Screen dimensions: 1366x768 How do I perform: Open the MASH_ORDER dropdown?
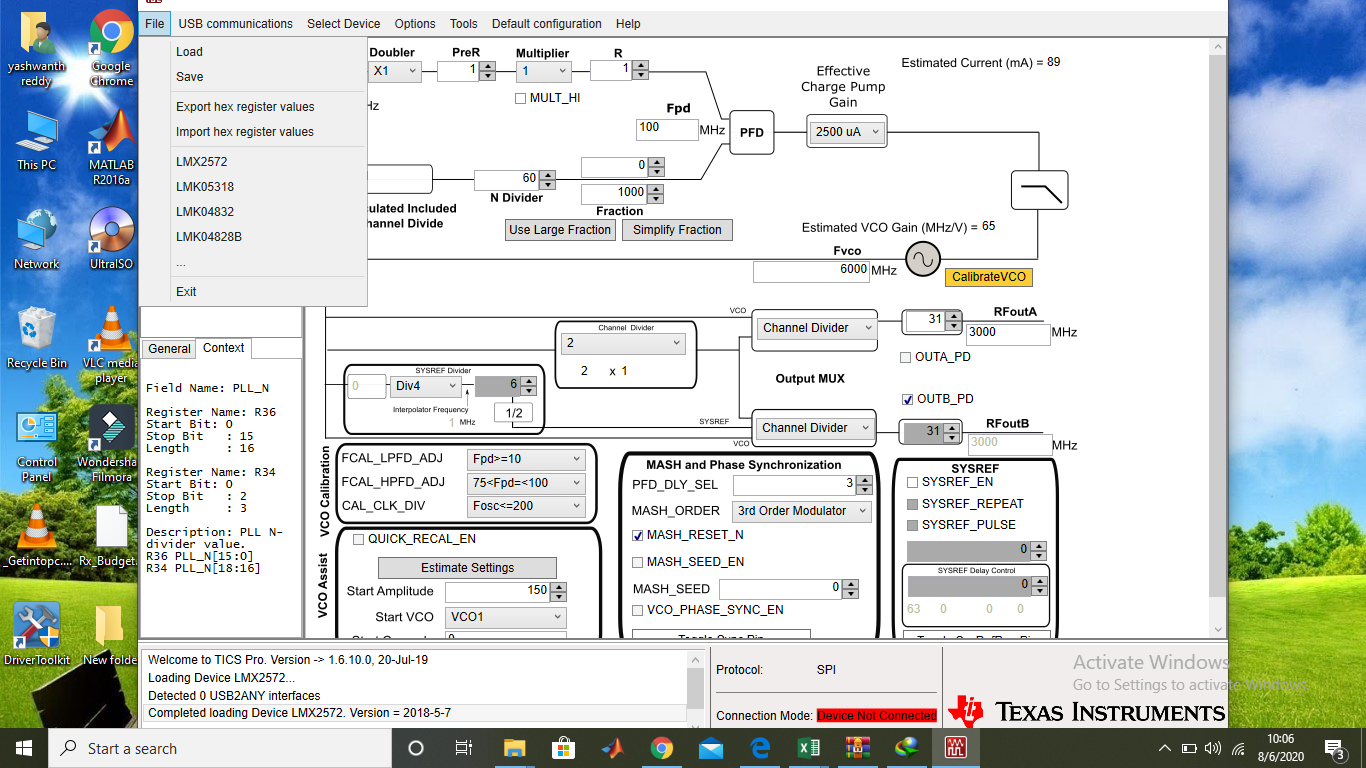(802, 511)
